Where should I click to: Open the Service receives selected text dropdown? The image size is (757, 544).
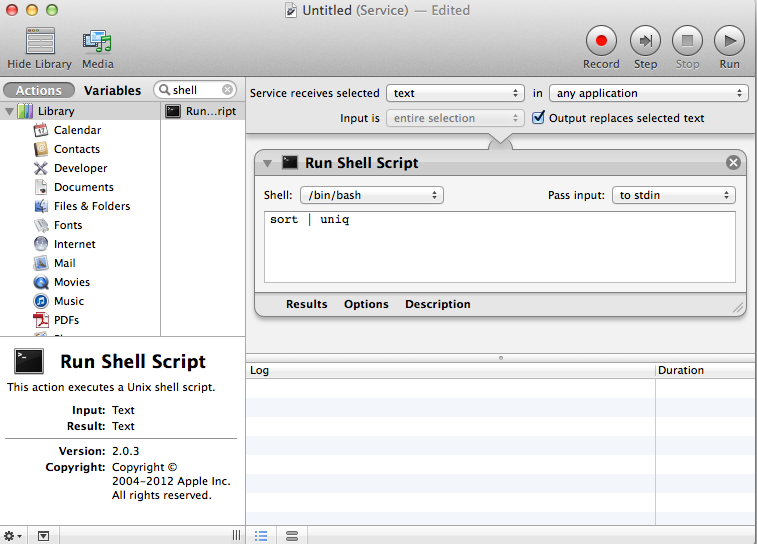click(455, 93)
